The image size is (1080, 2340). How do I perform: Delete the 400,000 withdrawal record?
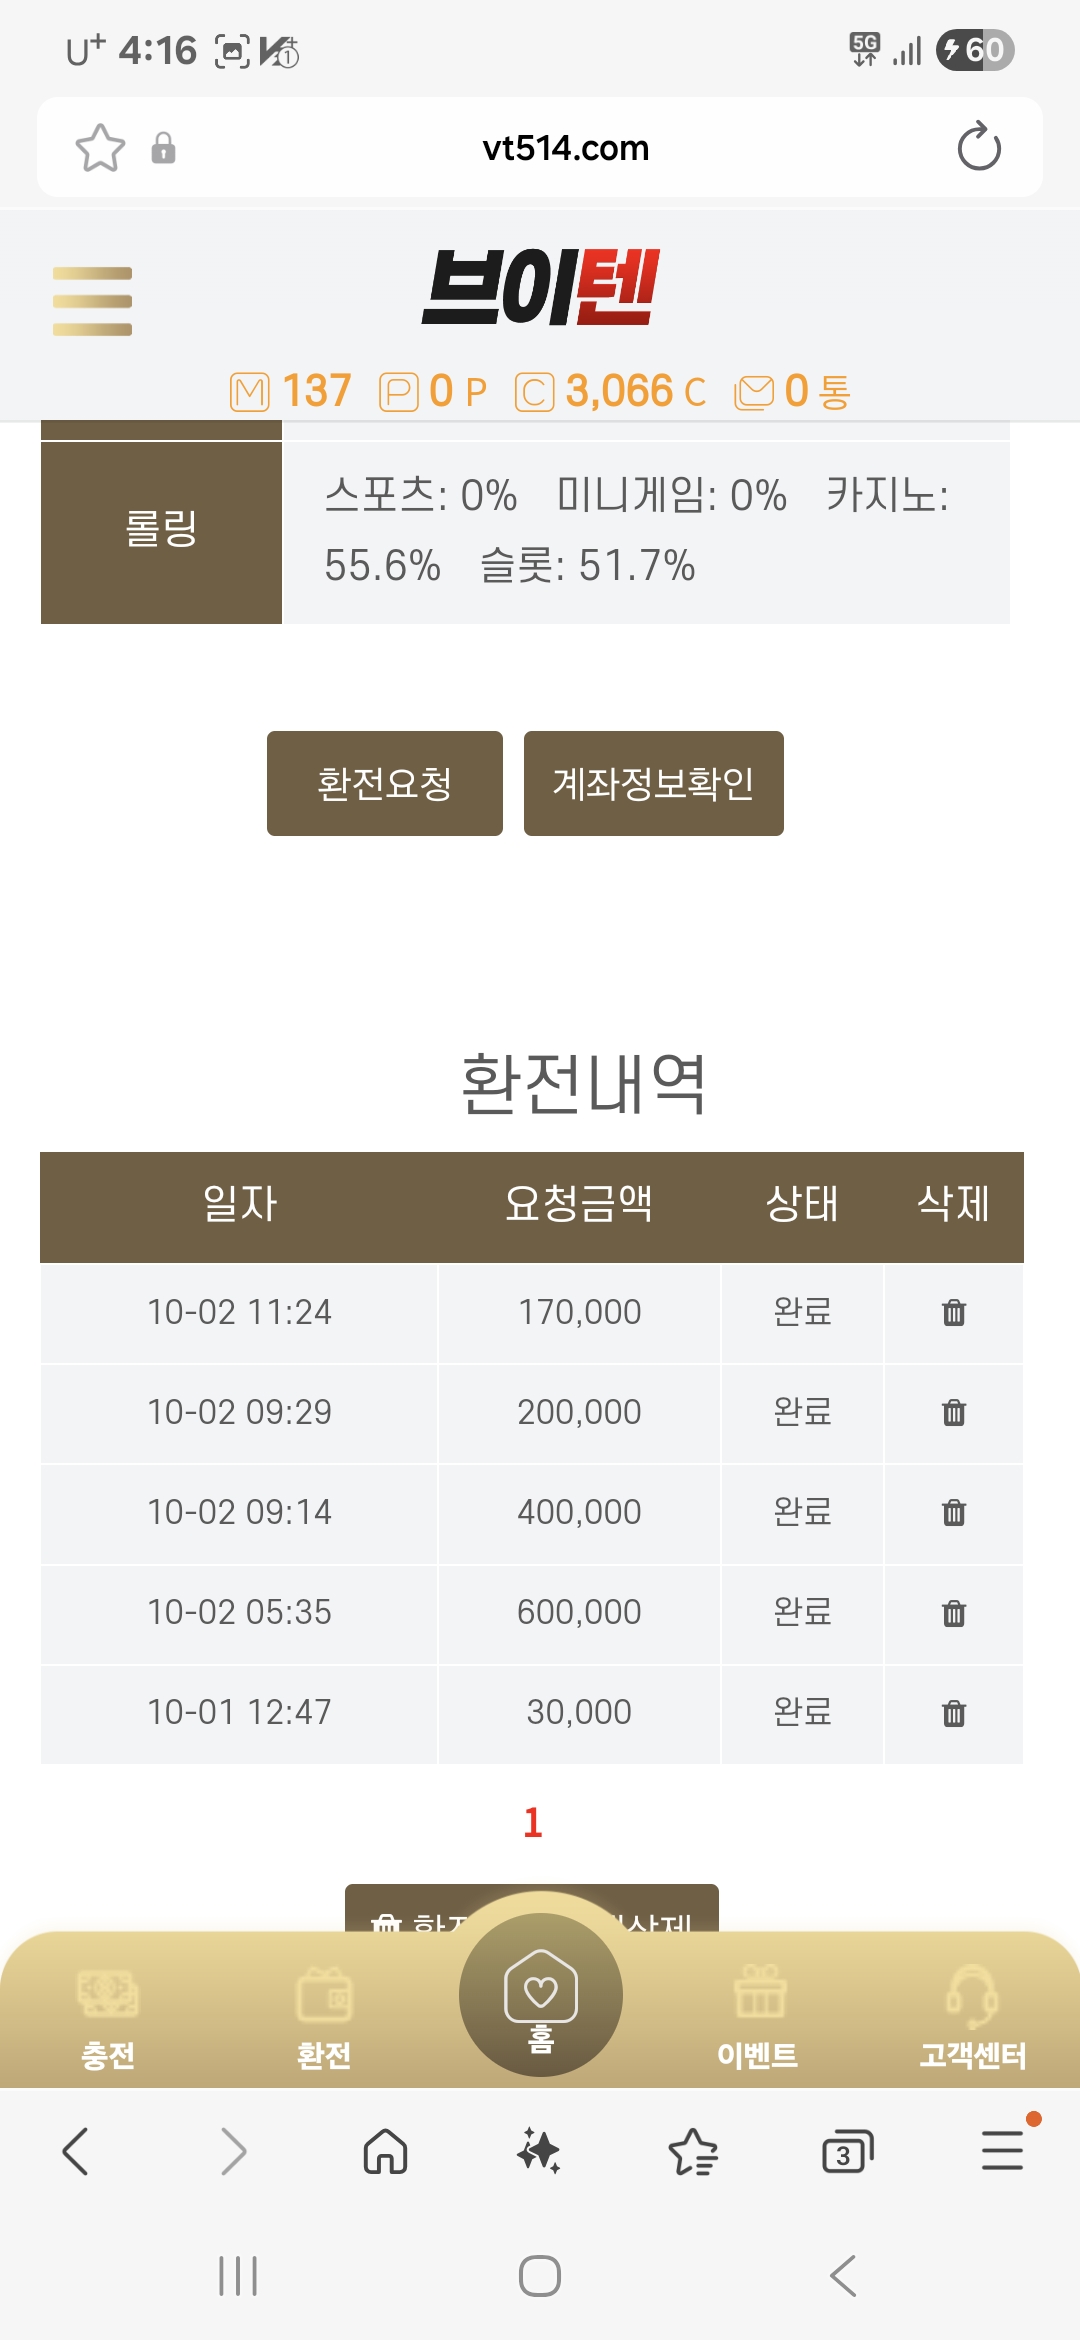954,1512
